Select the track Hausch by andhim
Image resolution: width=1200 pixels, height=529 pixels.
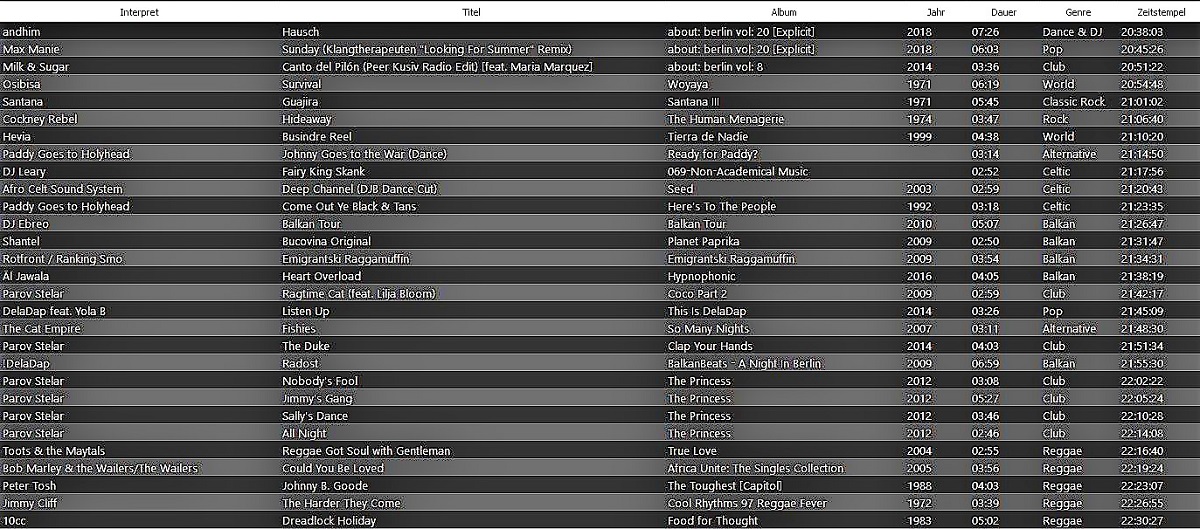298,32
